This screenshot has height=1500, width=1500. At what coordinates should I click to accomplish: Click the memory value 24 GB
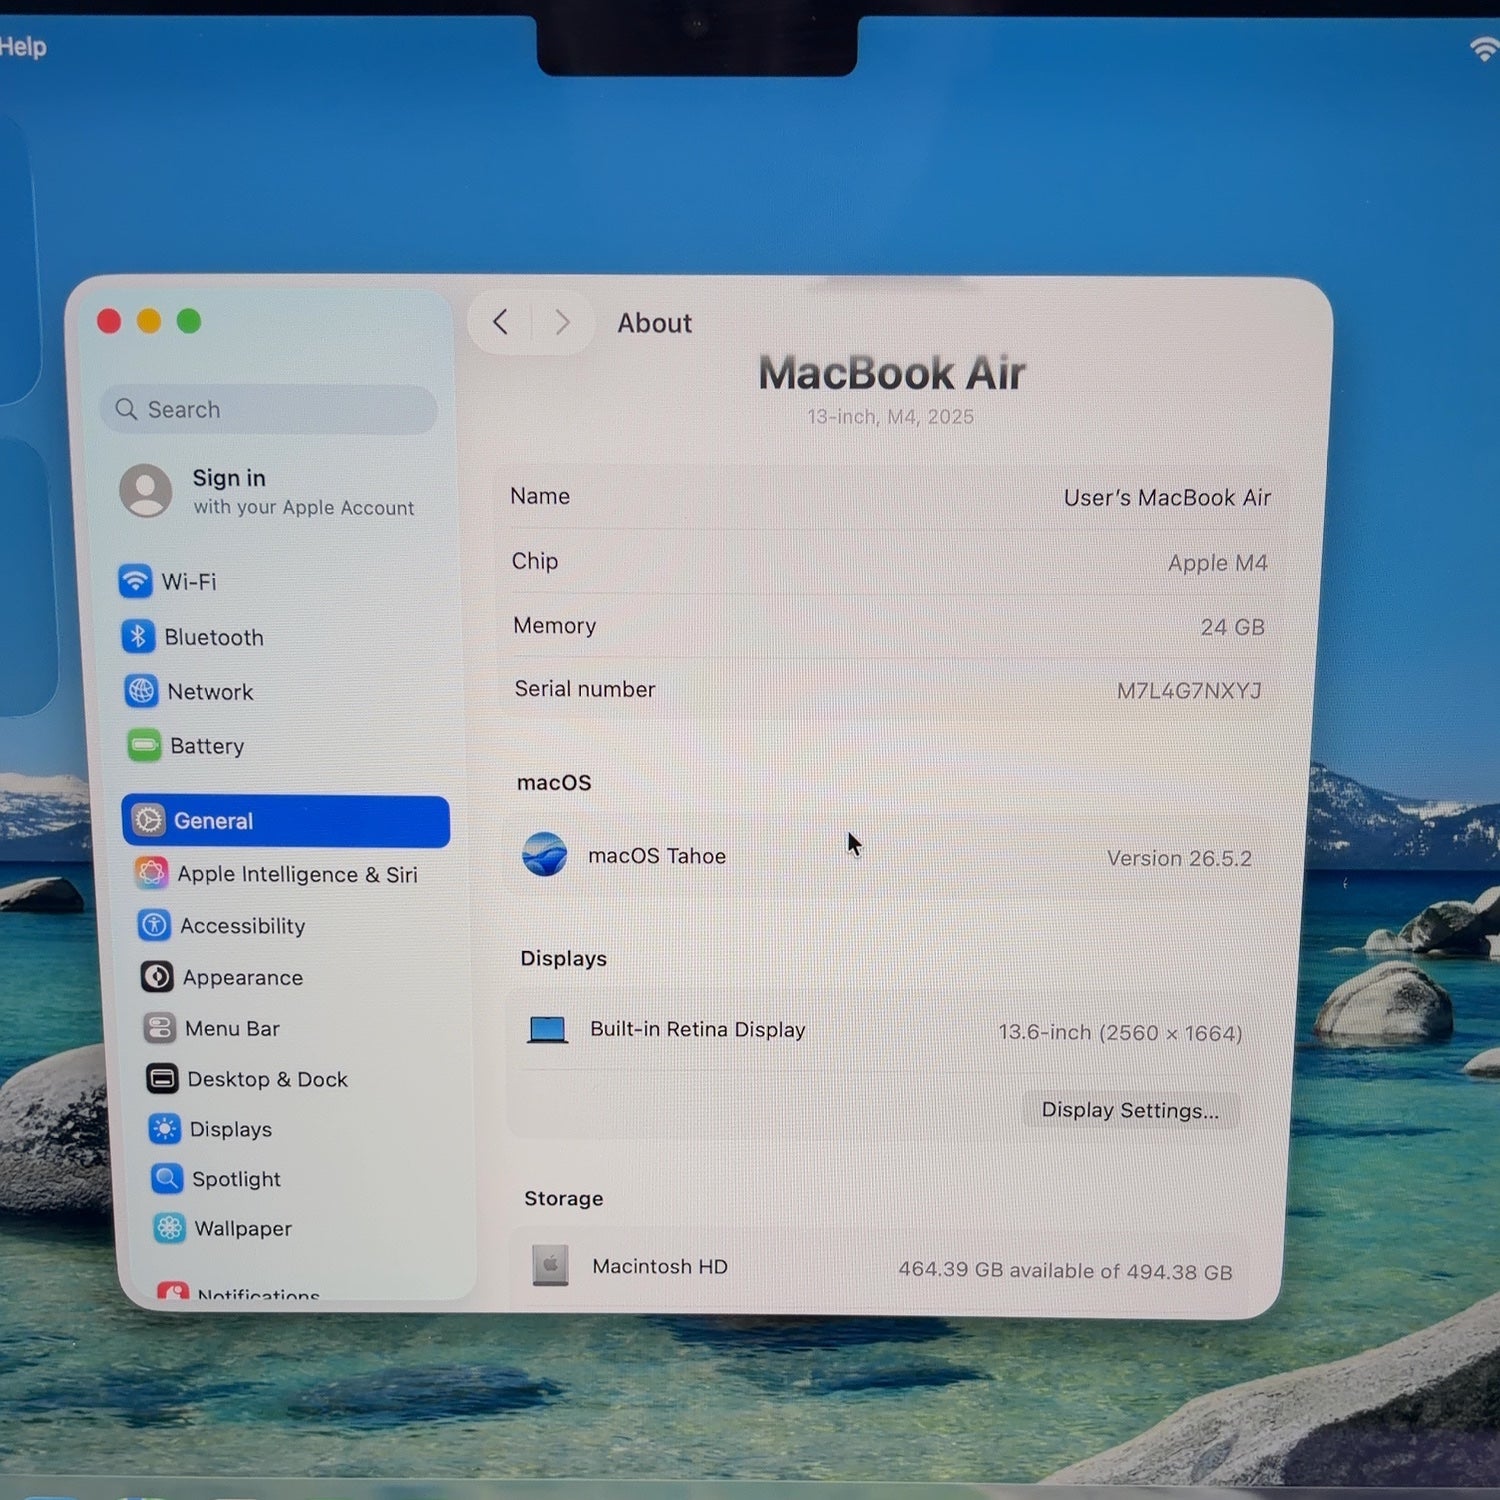tap(1233, 627)
